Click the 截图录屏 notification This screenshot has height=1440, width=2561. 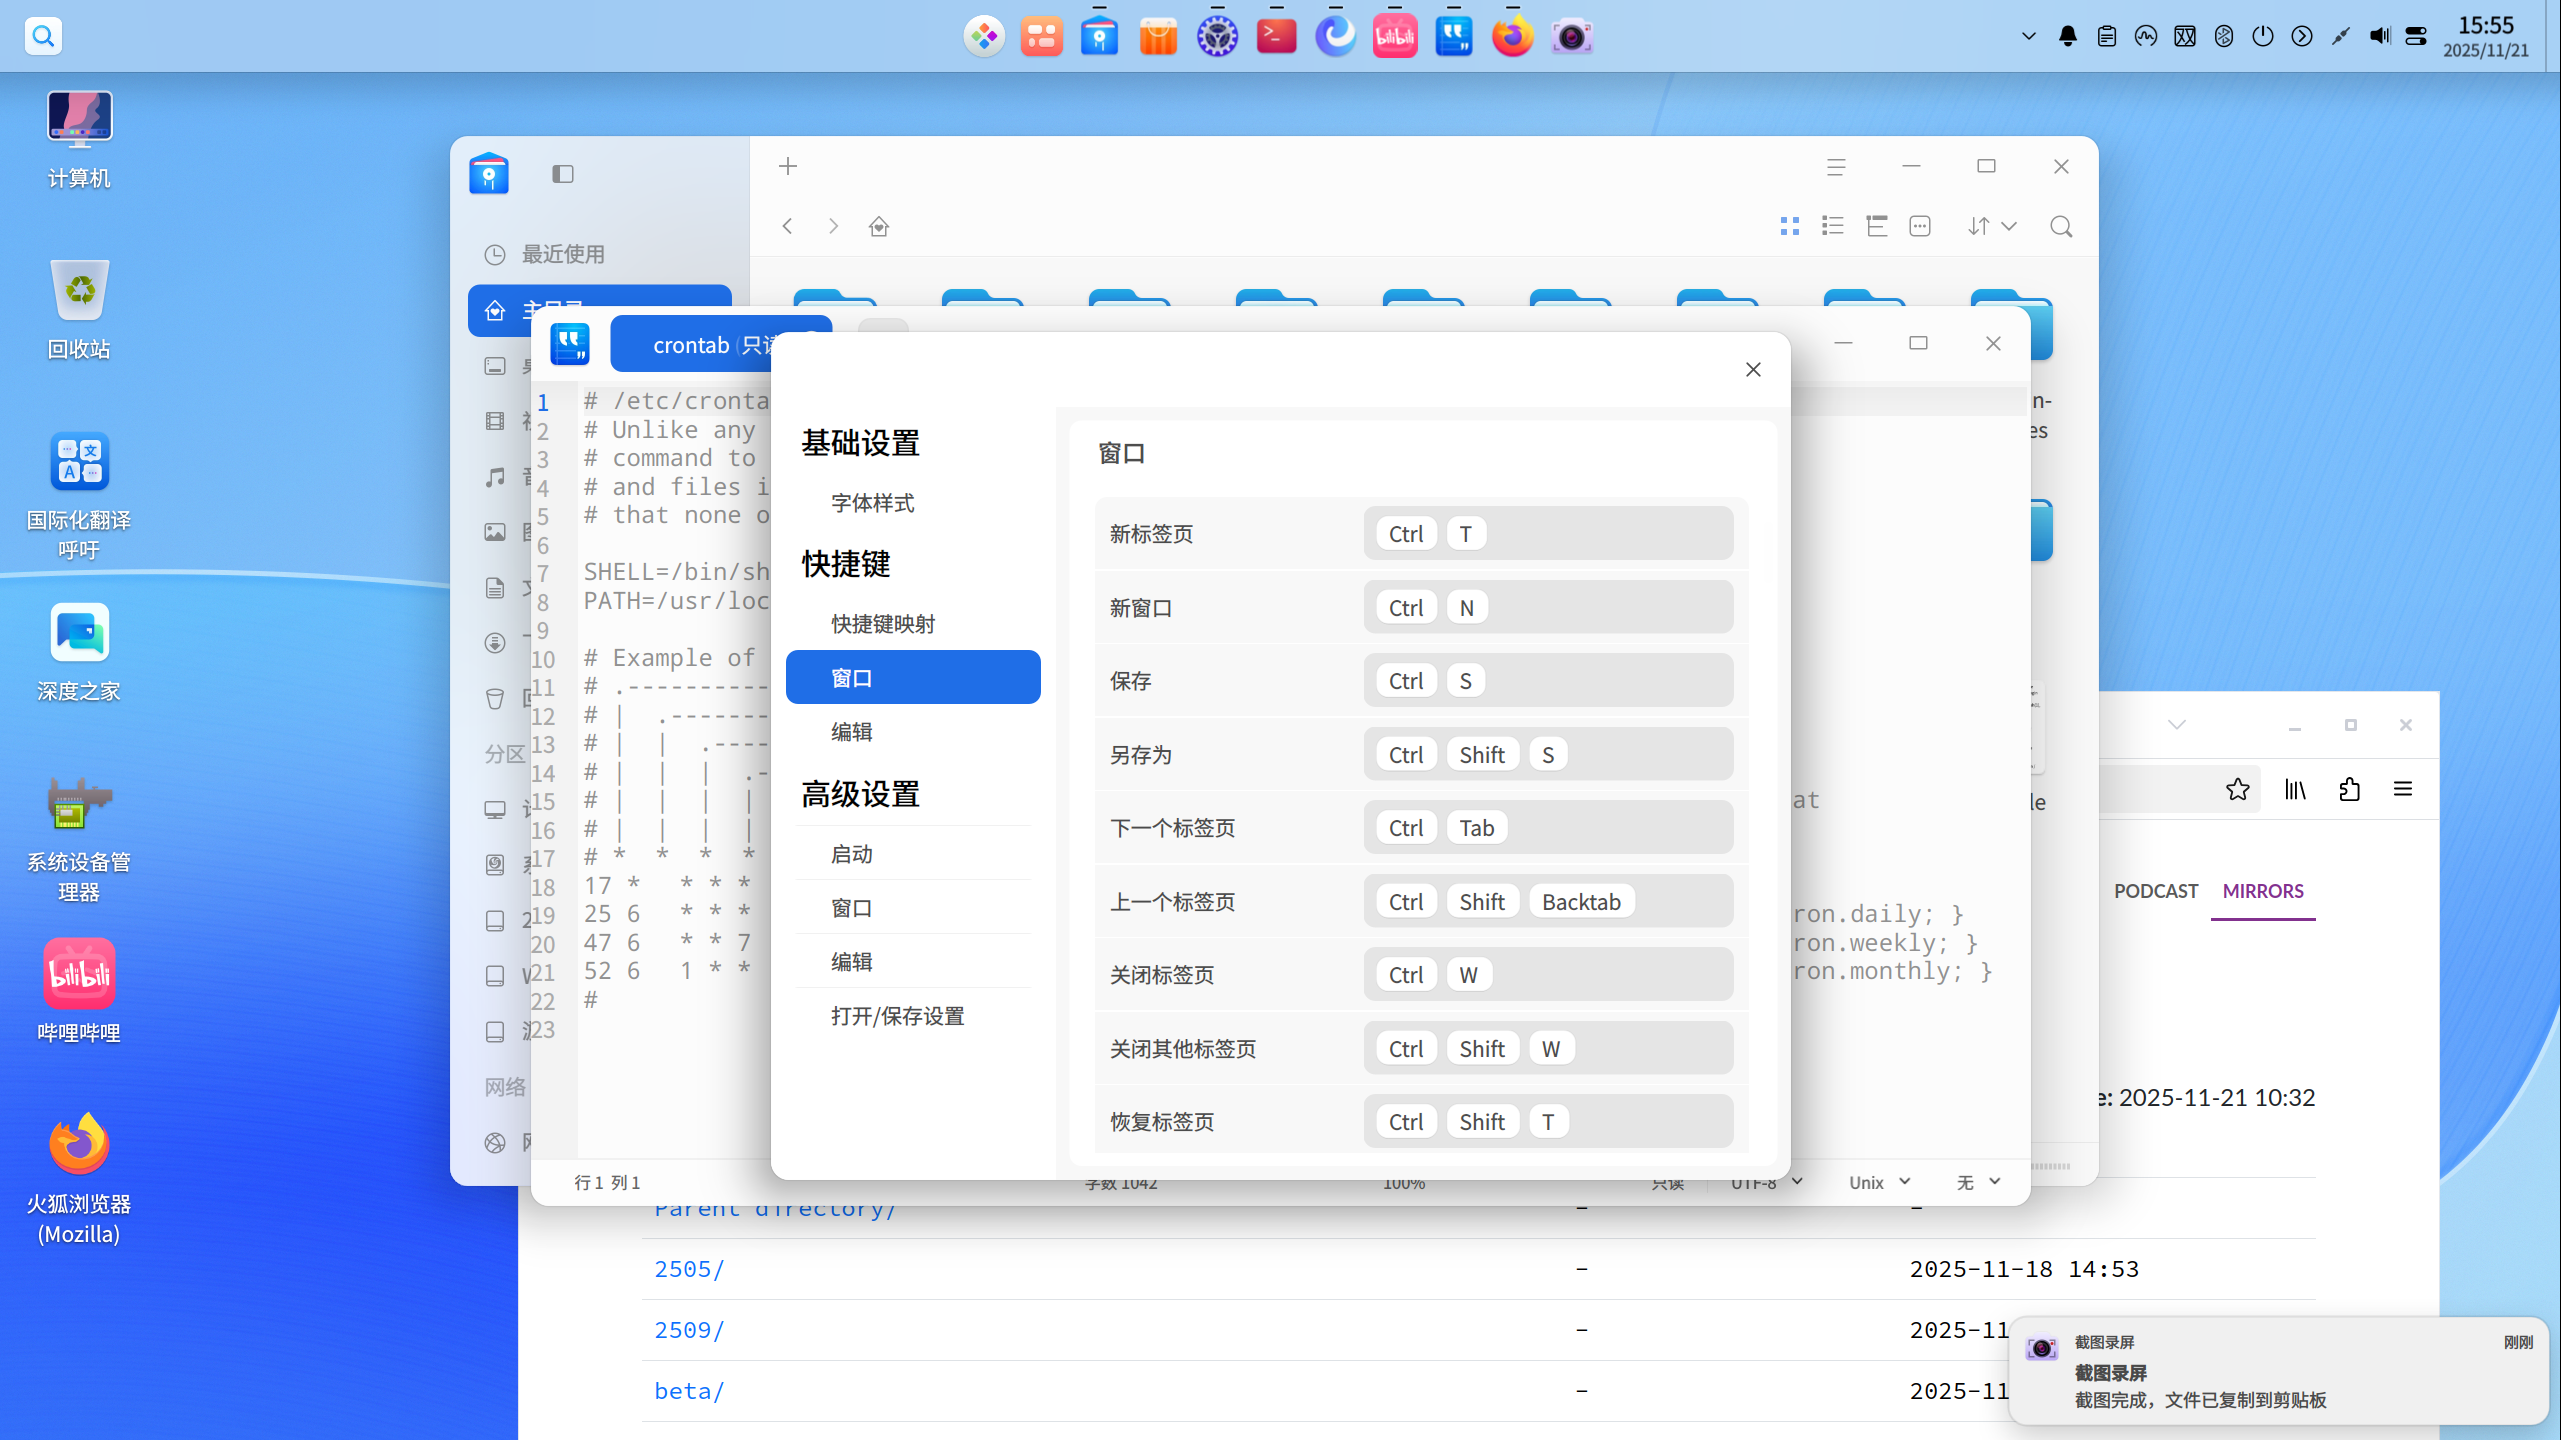pos(2278,1370)
